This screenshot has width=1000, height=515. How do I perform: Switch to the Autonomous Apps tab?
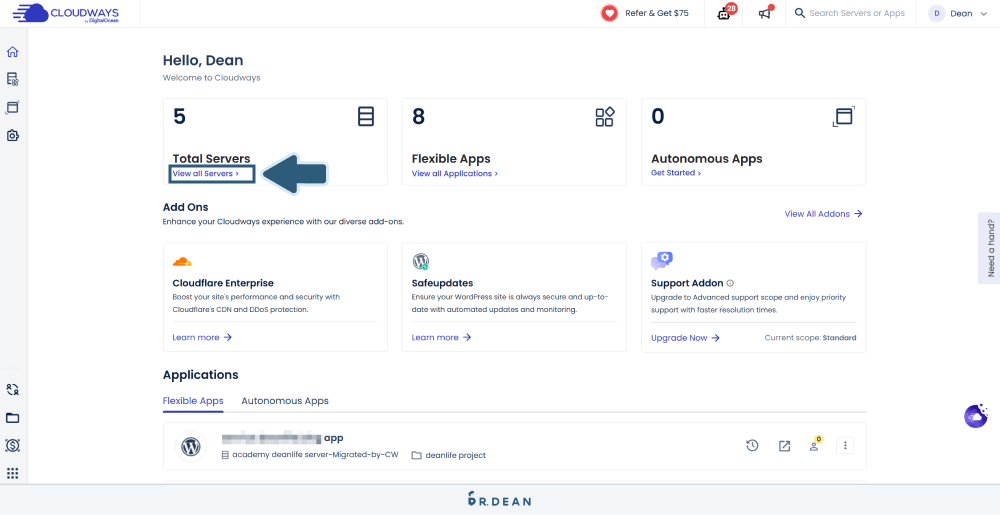tap(285, 401)
